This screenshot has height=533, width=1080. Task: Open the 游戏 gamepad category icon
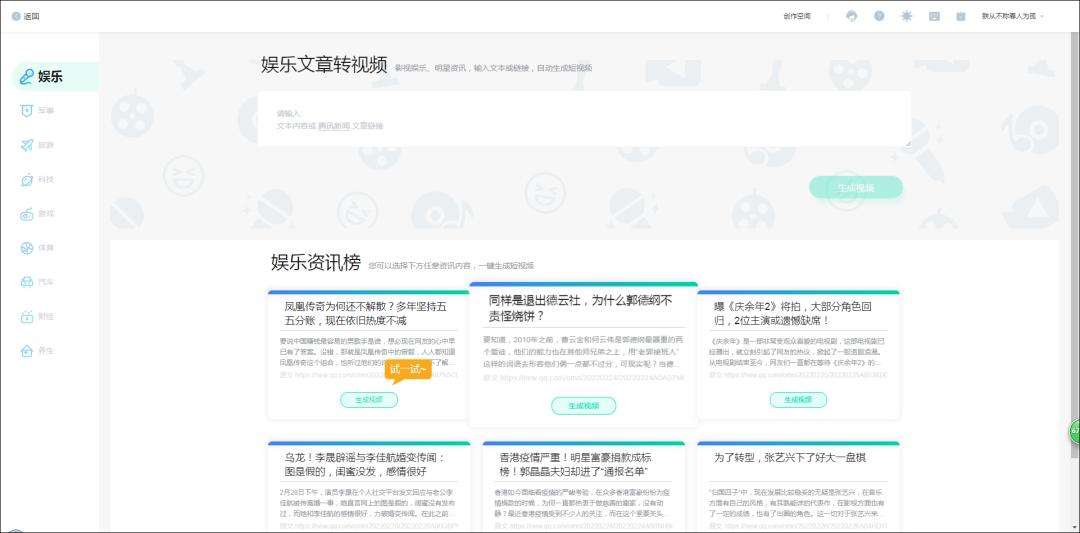click(27, 213)
